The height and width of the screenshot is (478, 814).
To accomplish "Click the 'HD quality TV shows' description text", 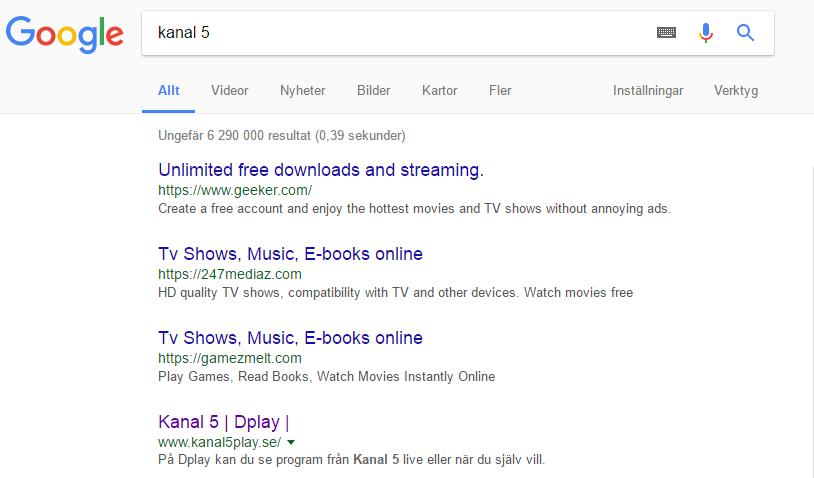I will click(x=396, y=293).
